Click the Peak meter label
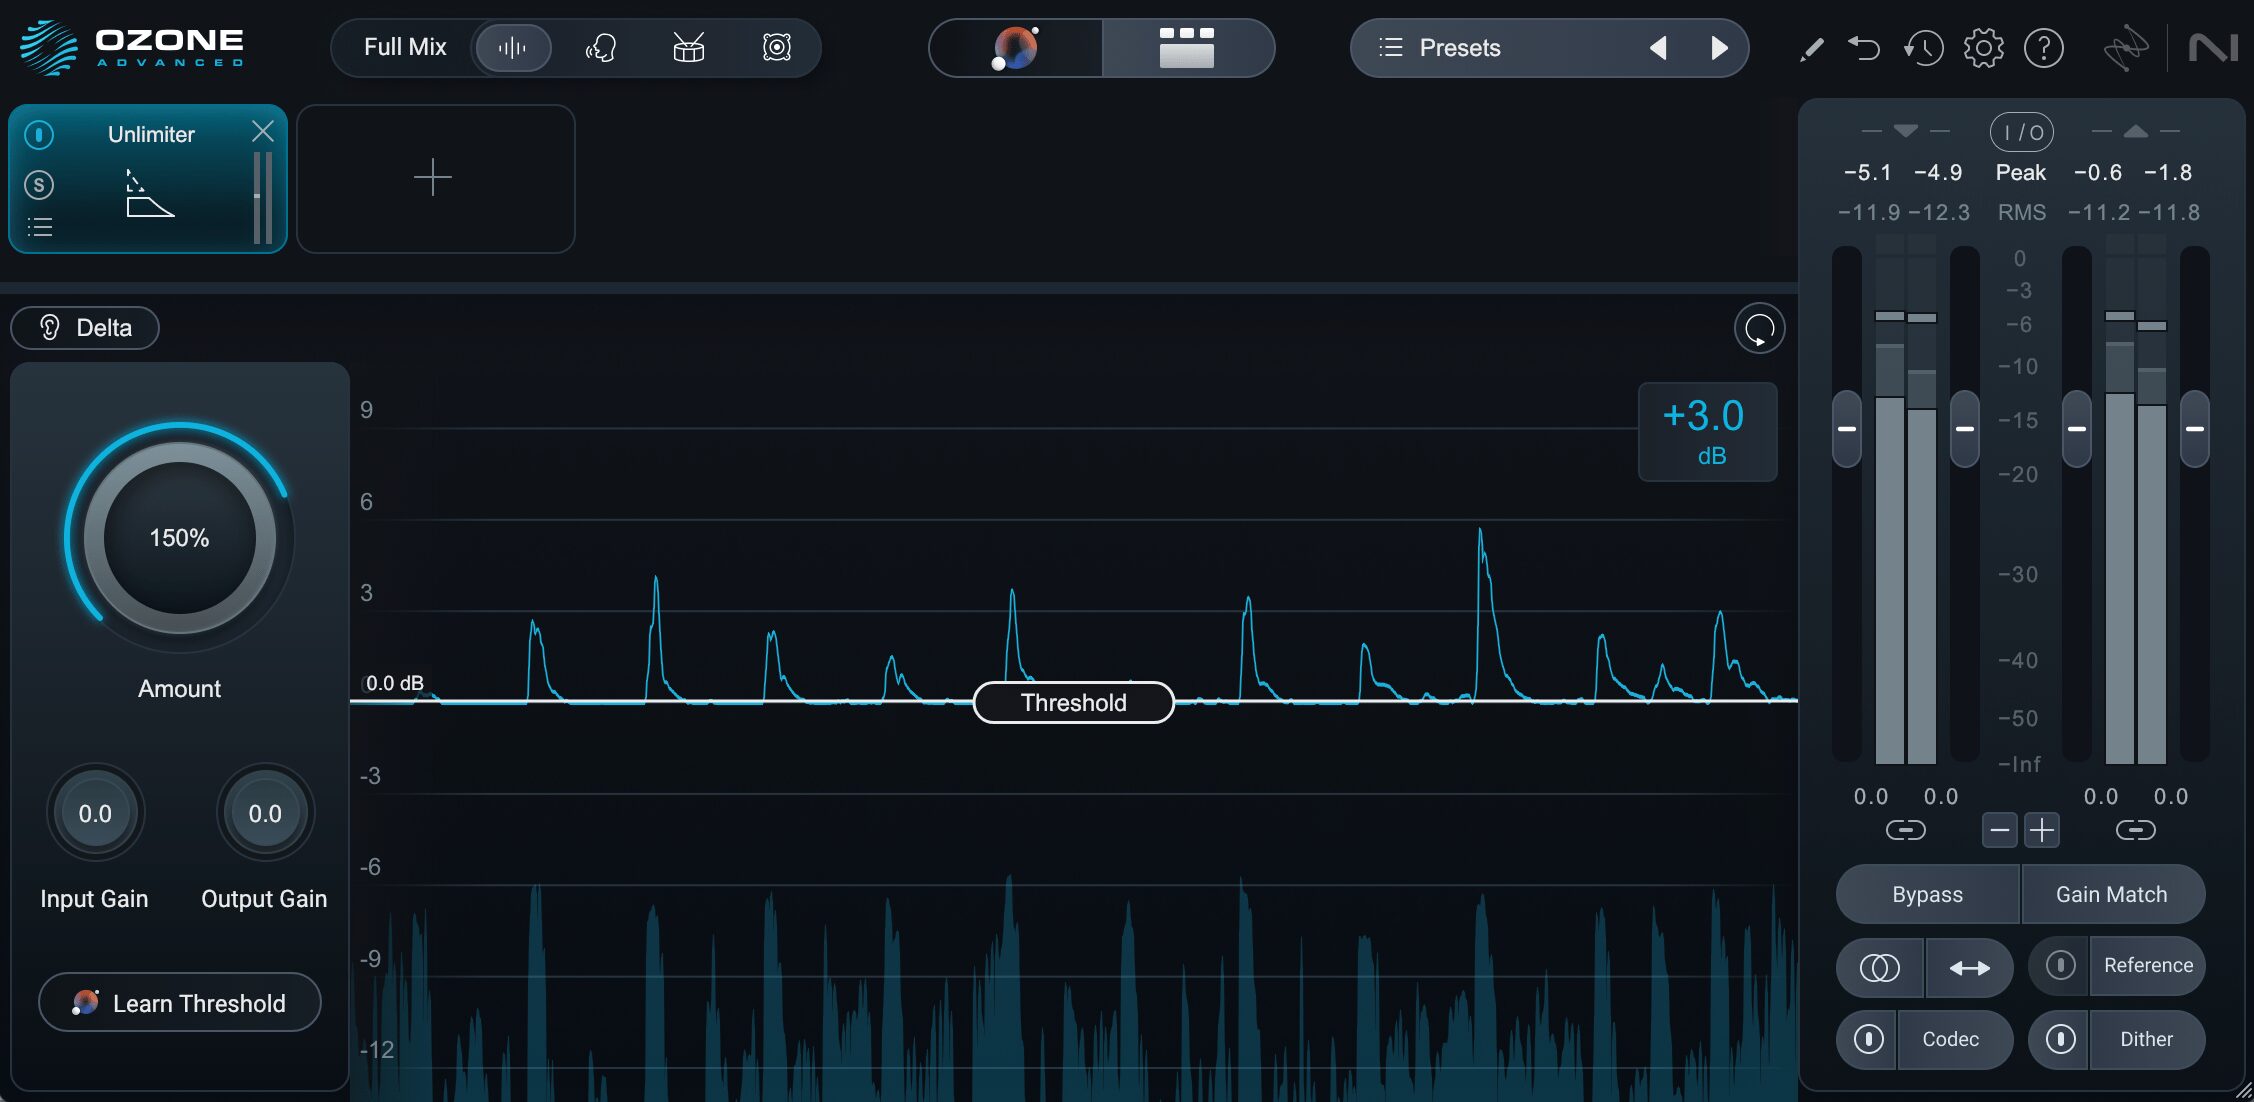The height and width of the screenshot is (1102, 2254). (2021, 172)
